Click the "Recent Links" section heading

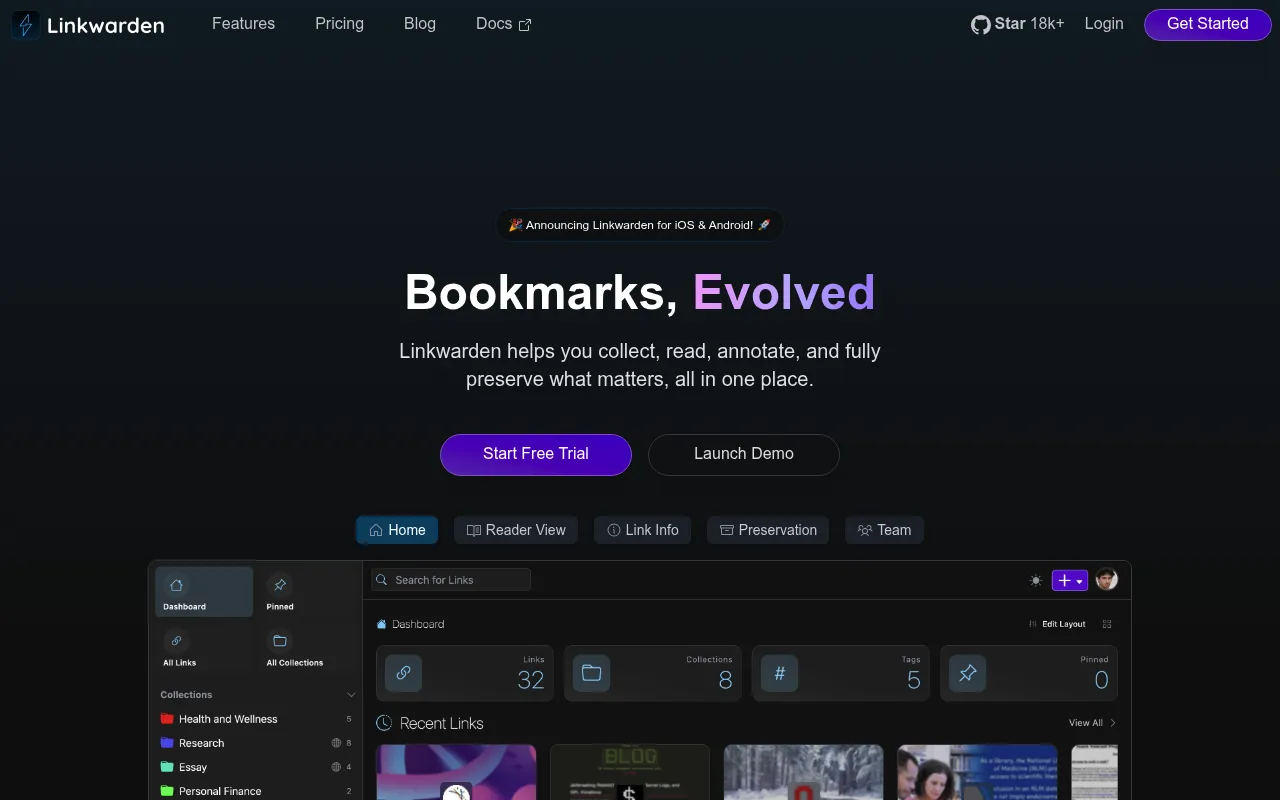[x=441, y=723]
